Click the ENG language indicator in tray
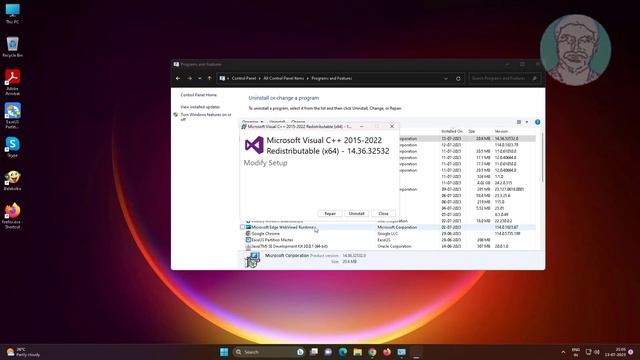 coord(576,352)
